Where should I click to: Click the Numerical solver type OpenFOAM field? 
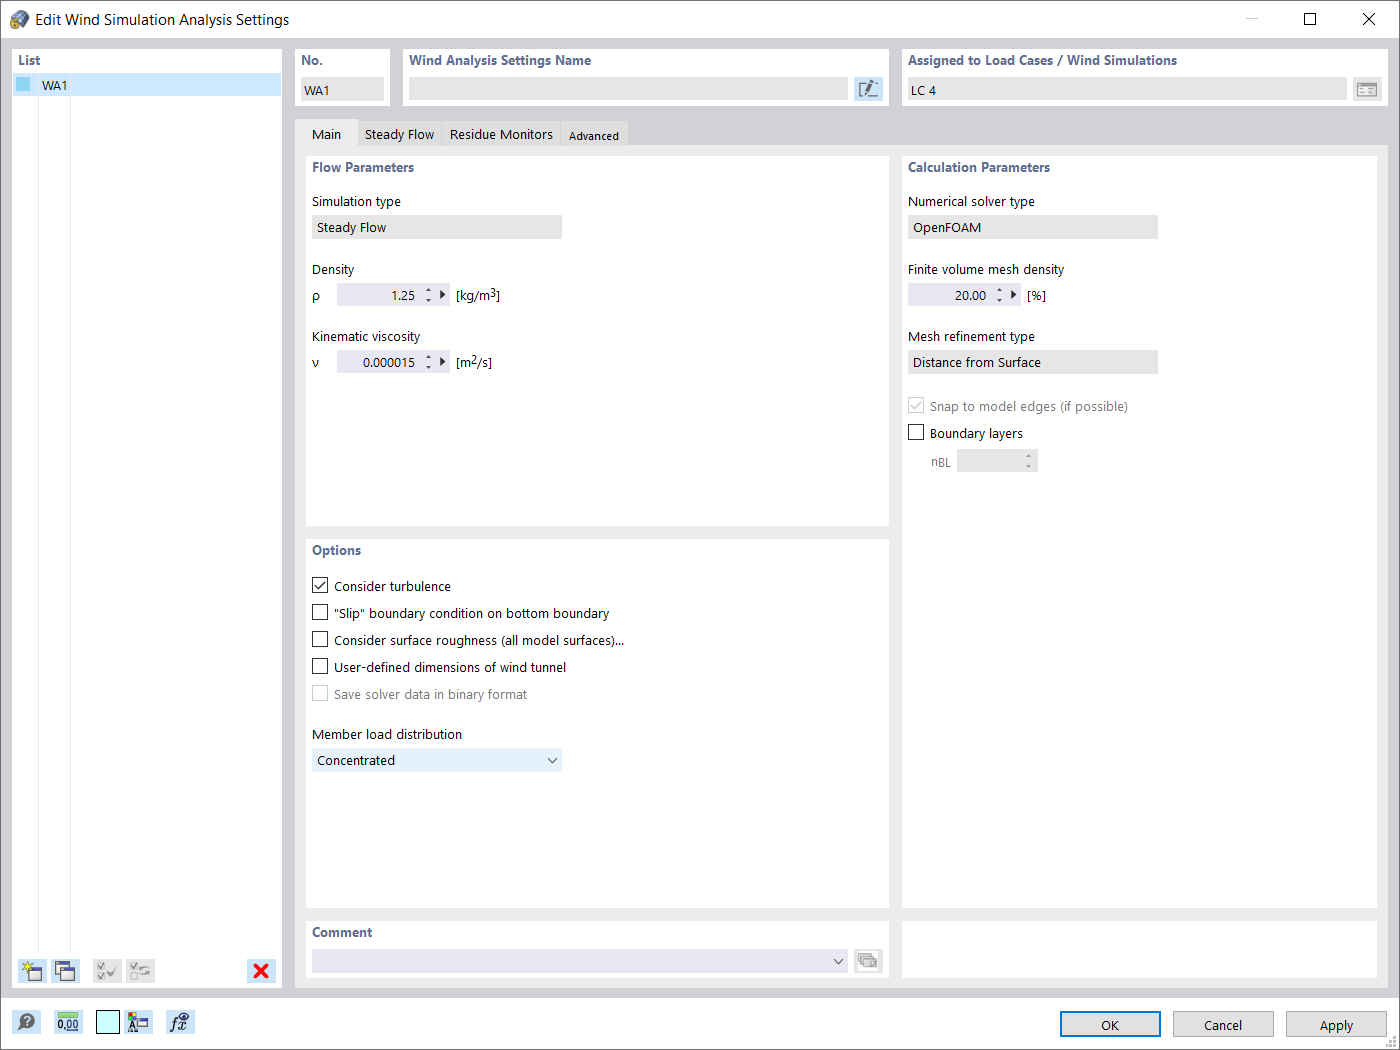point(1033,227)
